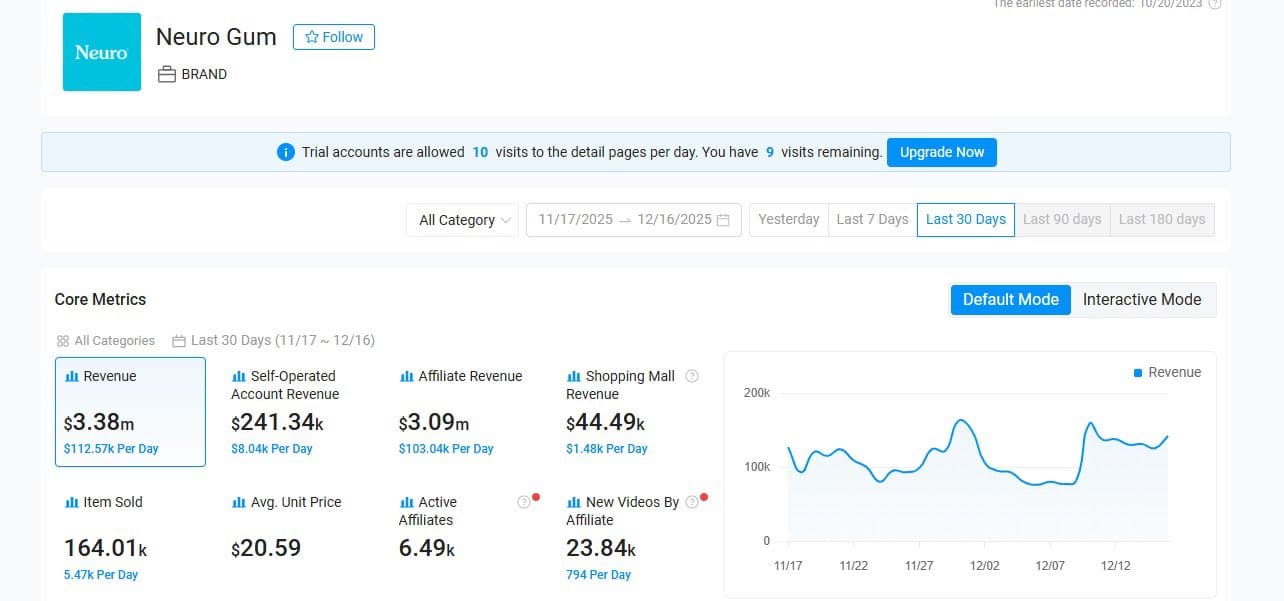This screenshot has width=1284, height=601.
Task: Collapse the All Category selector chevron
Action: (507, 219)
